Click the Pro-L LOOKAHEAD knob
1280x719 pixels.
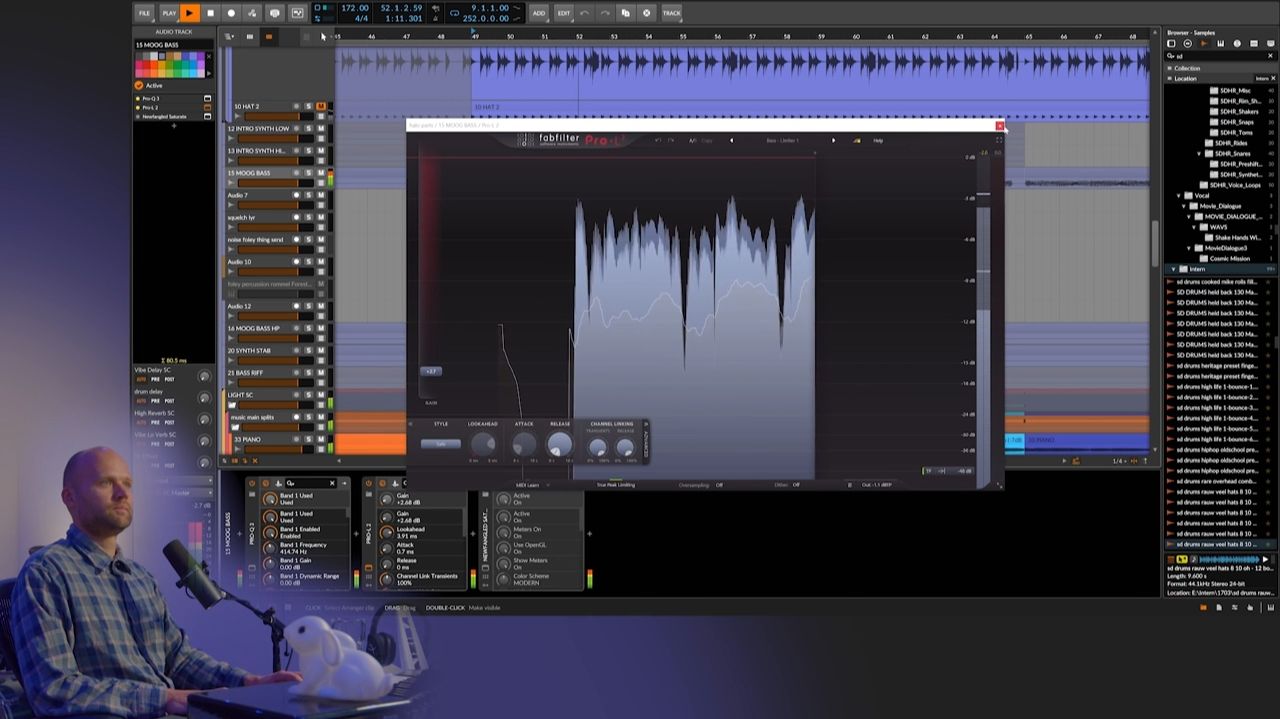[x=482, y=445]
